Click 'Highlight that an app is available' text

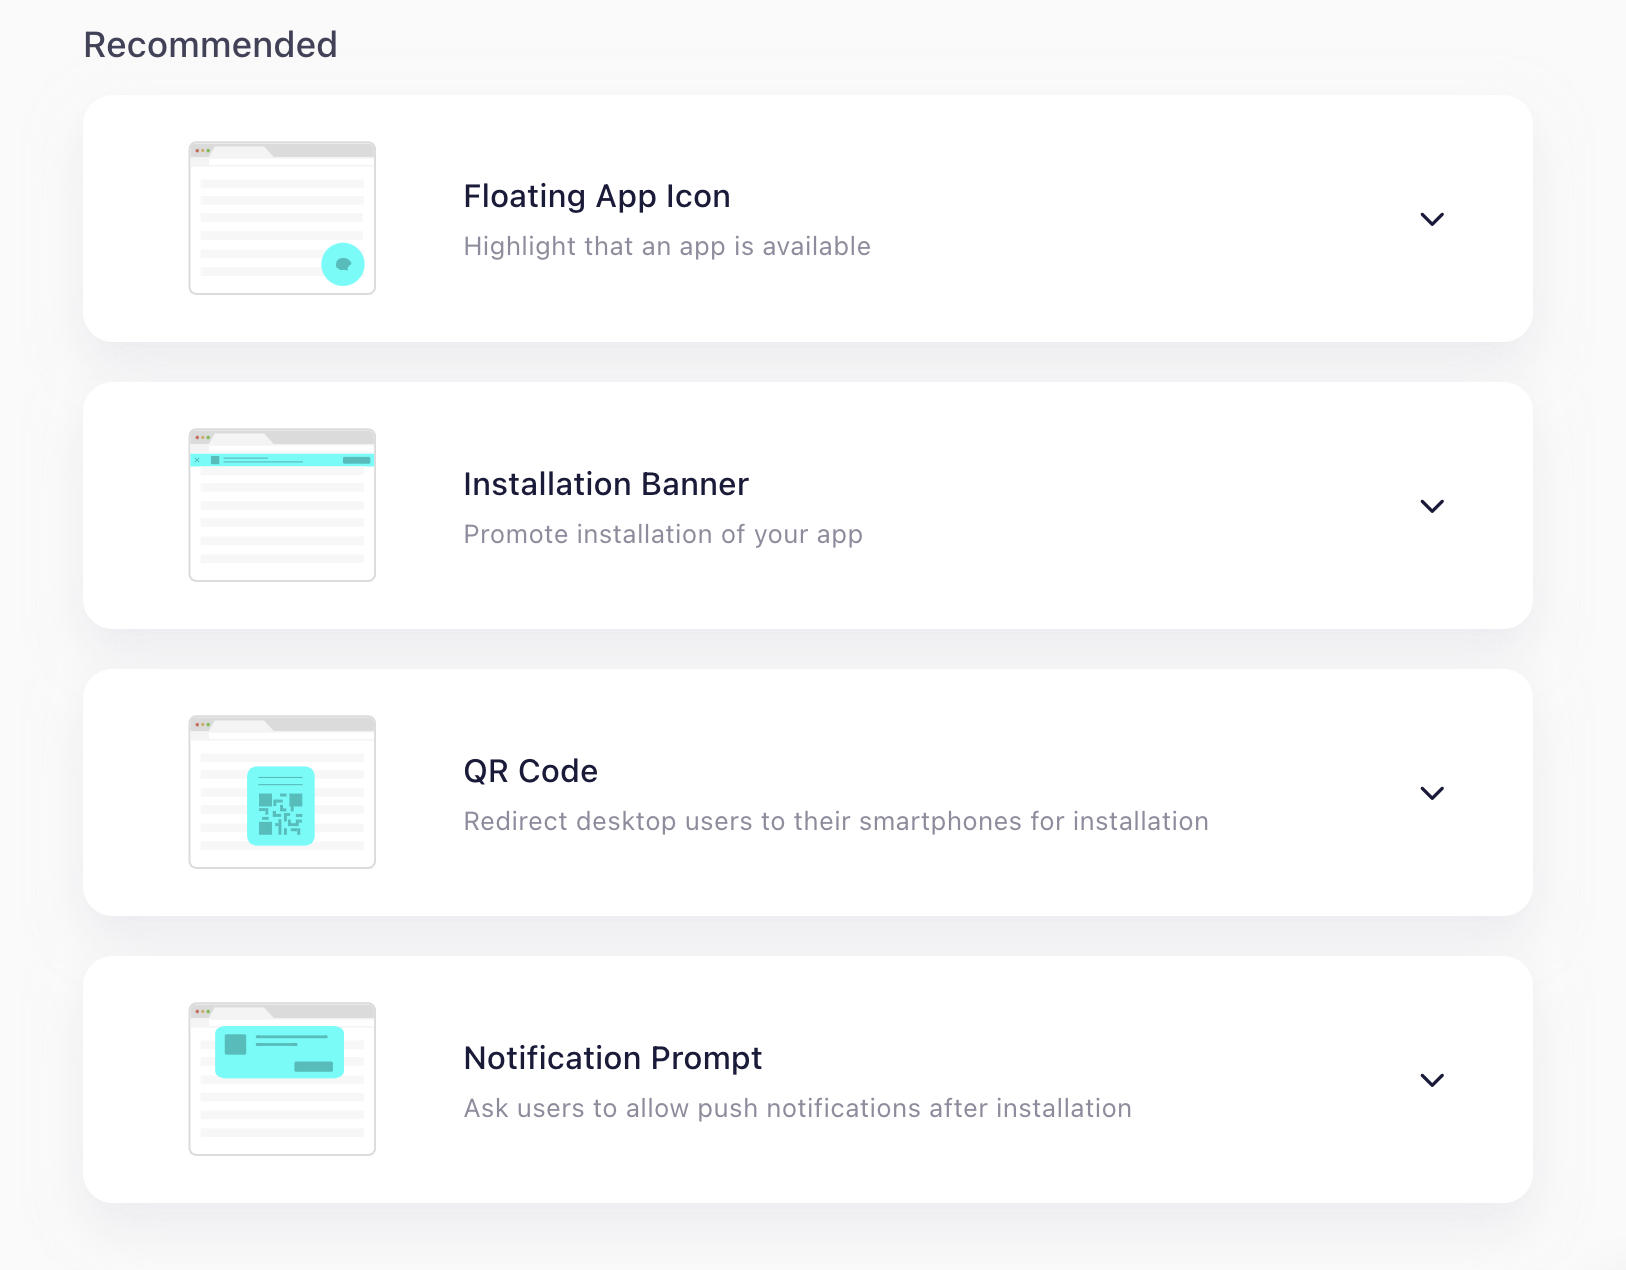667,246
